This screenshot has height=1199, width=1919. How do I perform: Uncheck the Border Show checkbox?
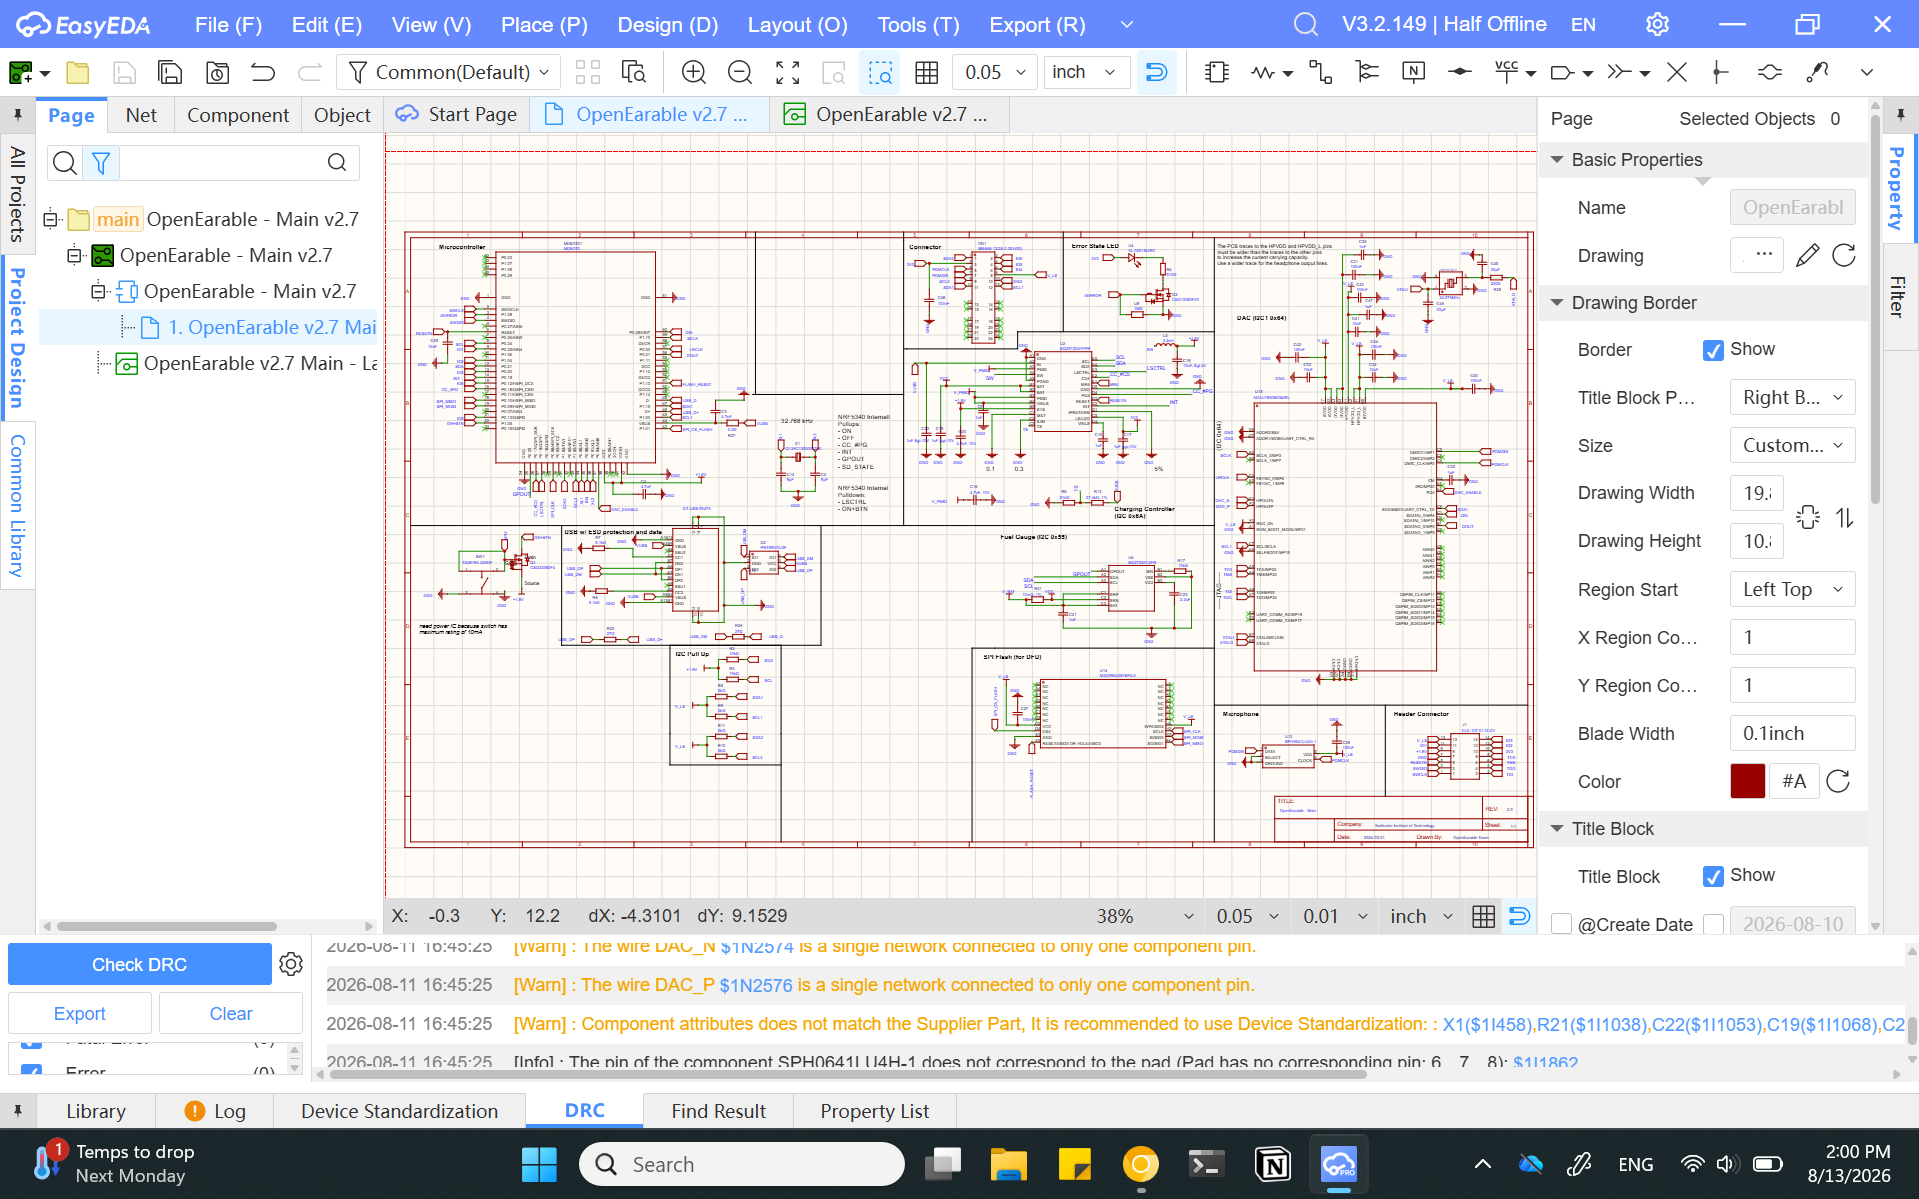click(x=1713, y=350)
